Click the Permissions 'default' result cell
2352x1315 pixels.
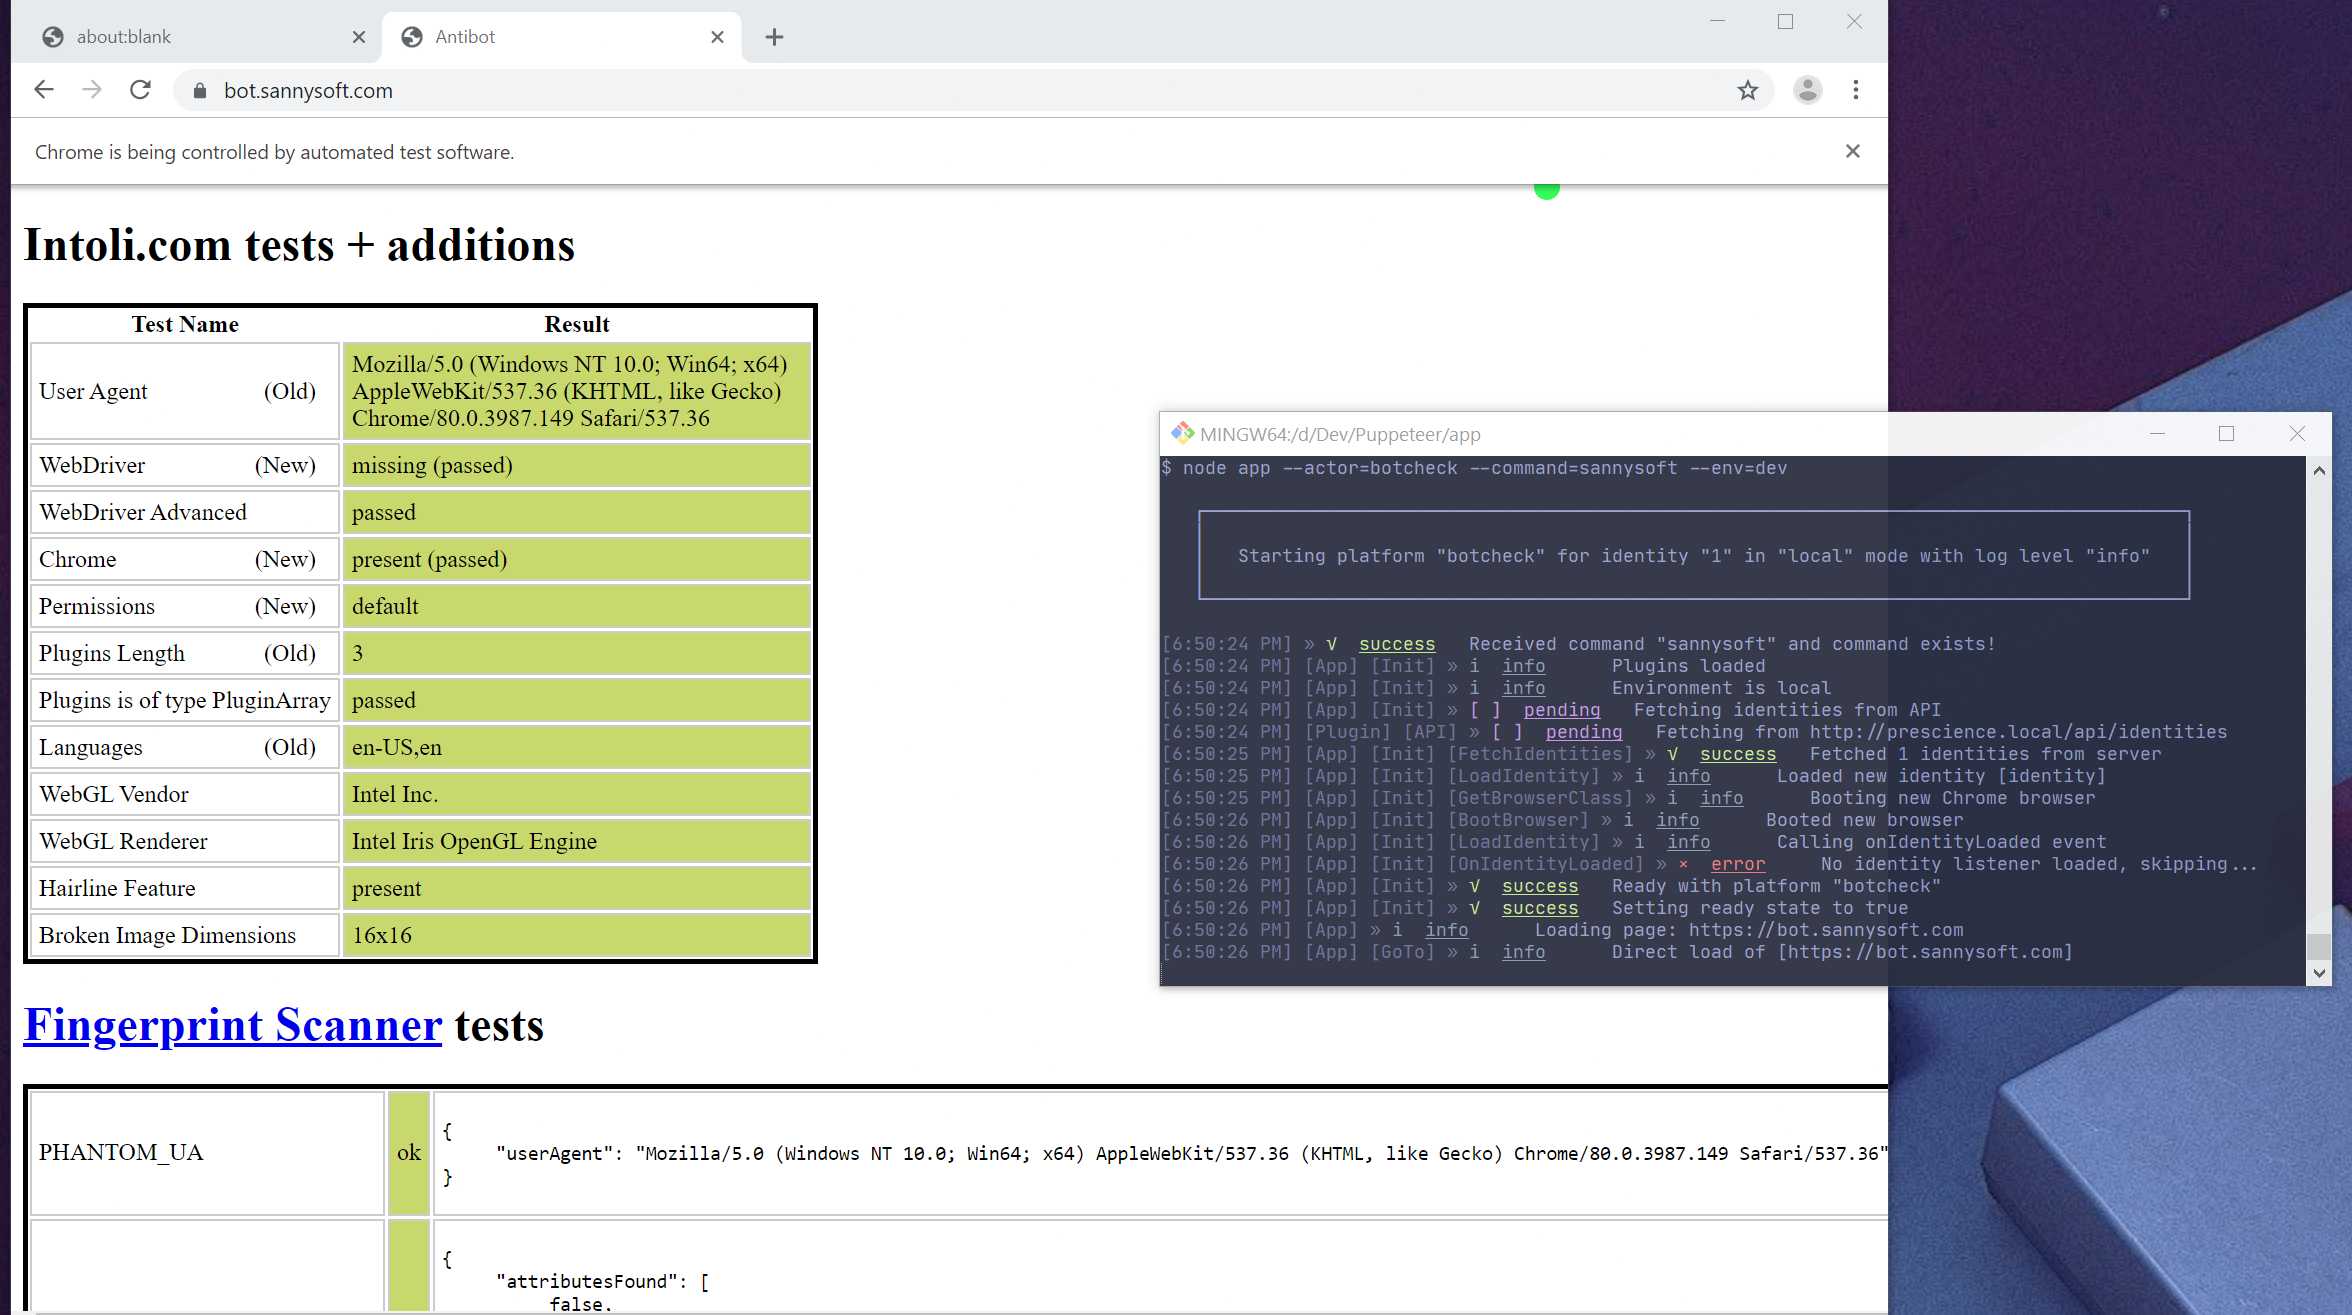click(x=576, y=606)
